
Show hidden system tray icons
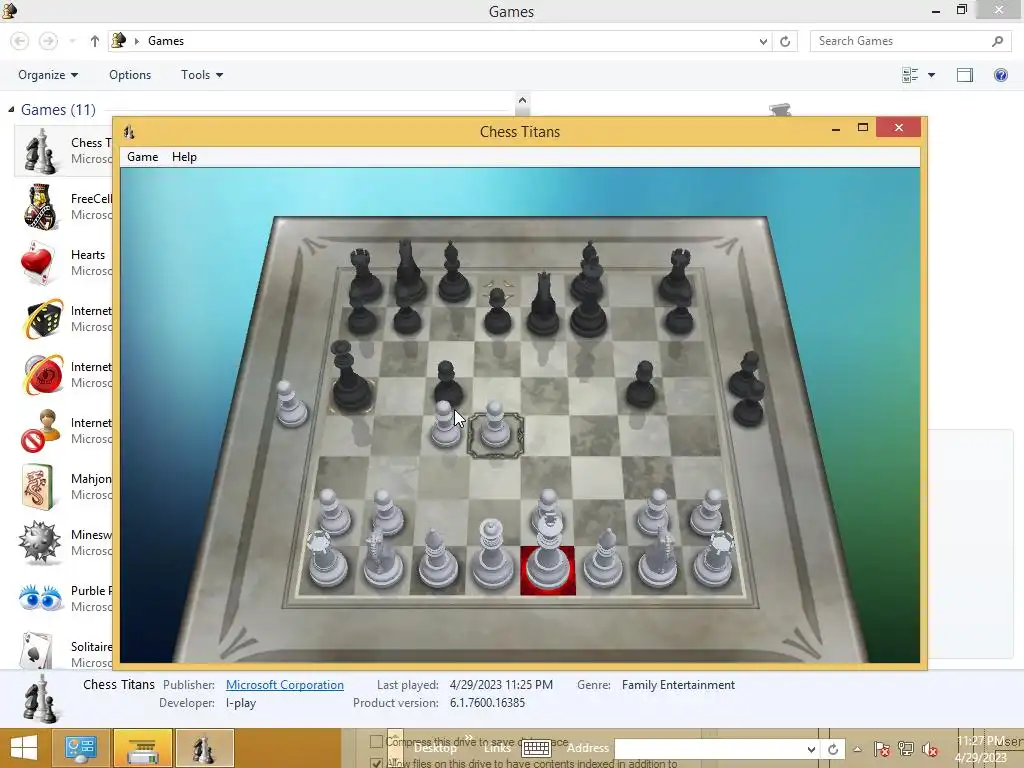[857, 749]
